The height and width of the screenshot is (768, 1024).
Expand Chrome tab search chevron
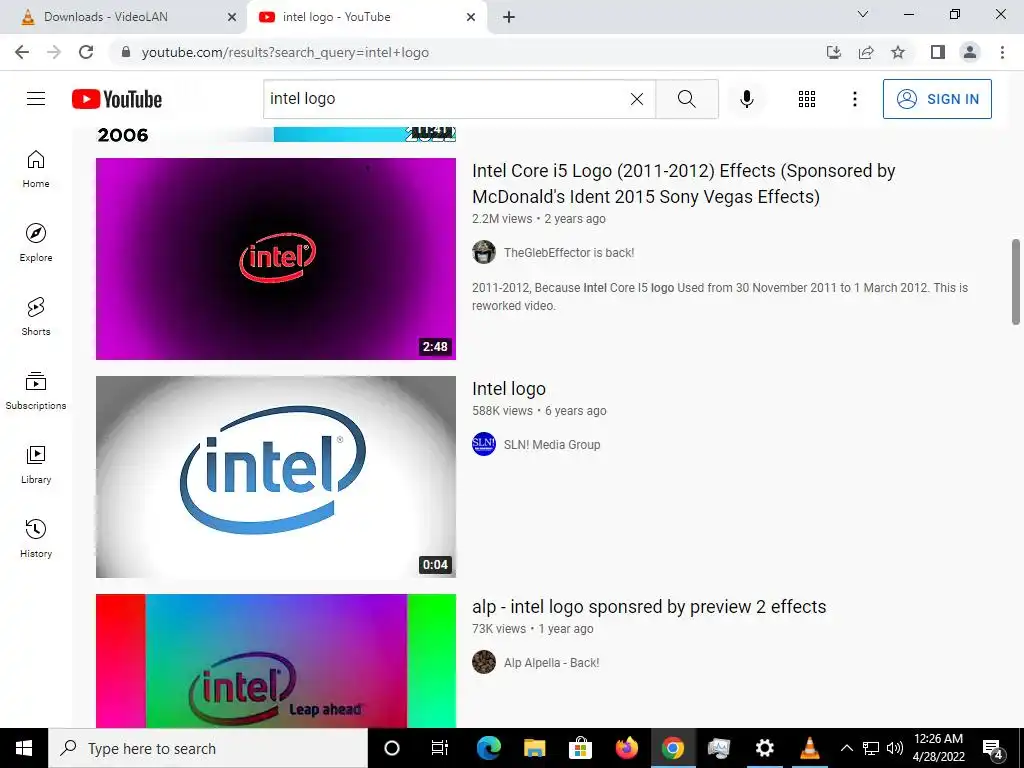[x=863, y=14]
